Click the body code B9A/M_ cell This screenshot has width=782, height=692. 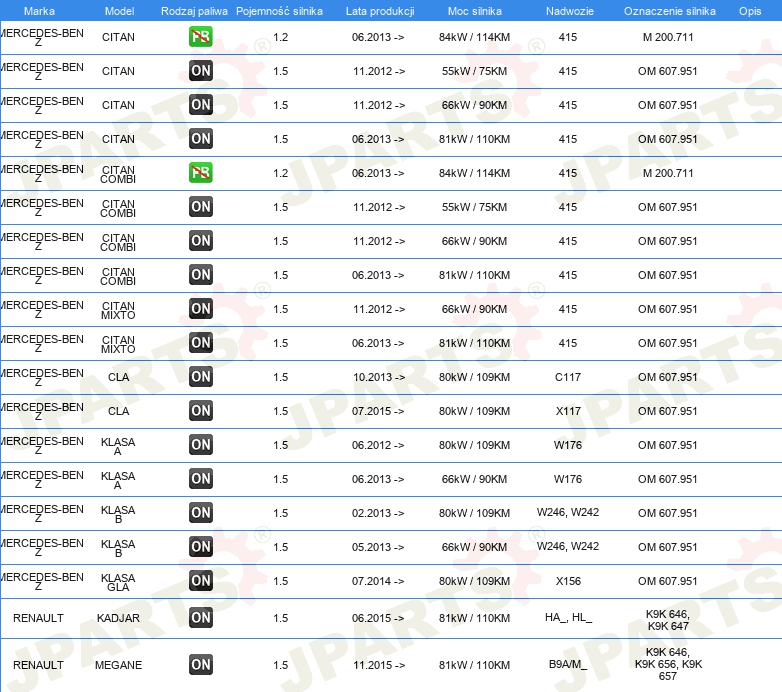click(568, 665)
